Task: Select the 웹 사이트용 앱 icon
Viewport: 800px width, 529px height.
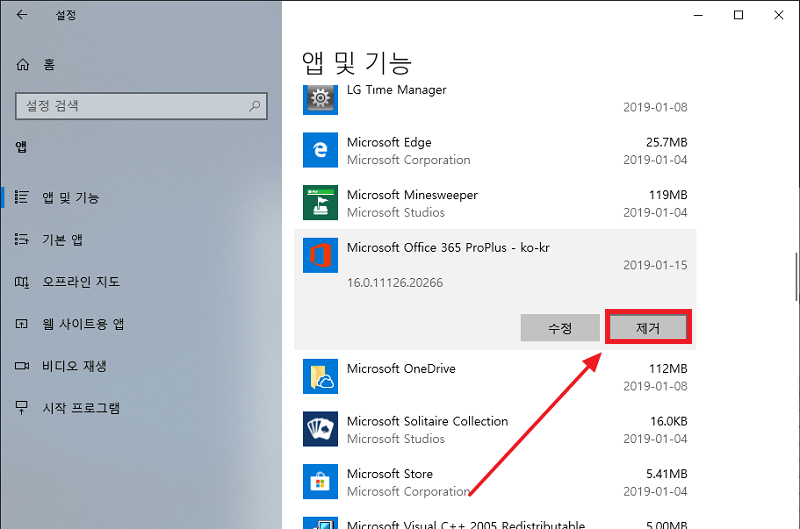Action: click(x=21, y=323)
